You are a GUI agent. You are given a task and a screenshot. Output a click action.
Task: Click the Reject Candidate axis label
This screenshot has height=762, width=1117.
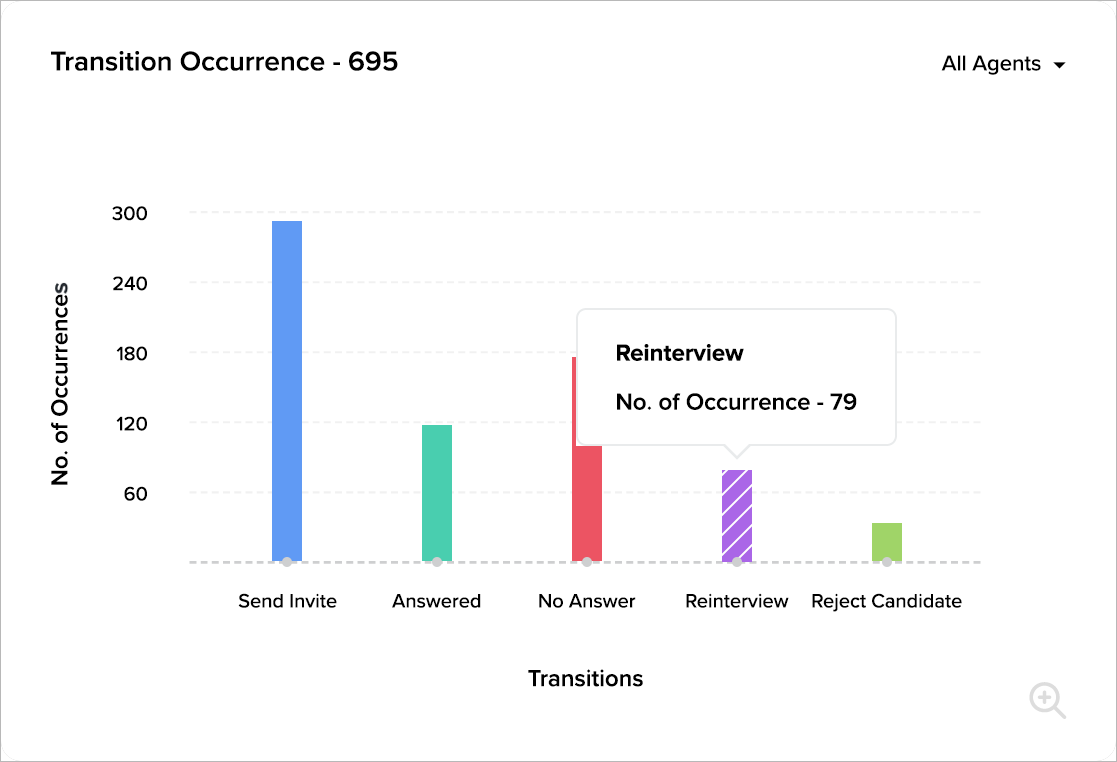(x=887, y=601)
